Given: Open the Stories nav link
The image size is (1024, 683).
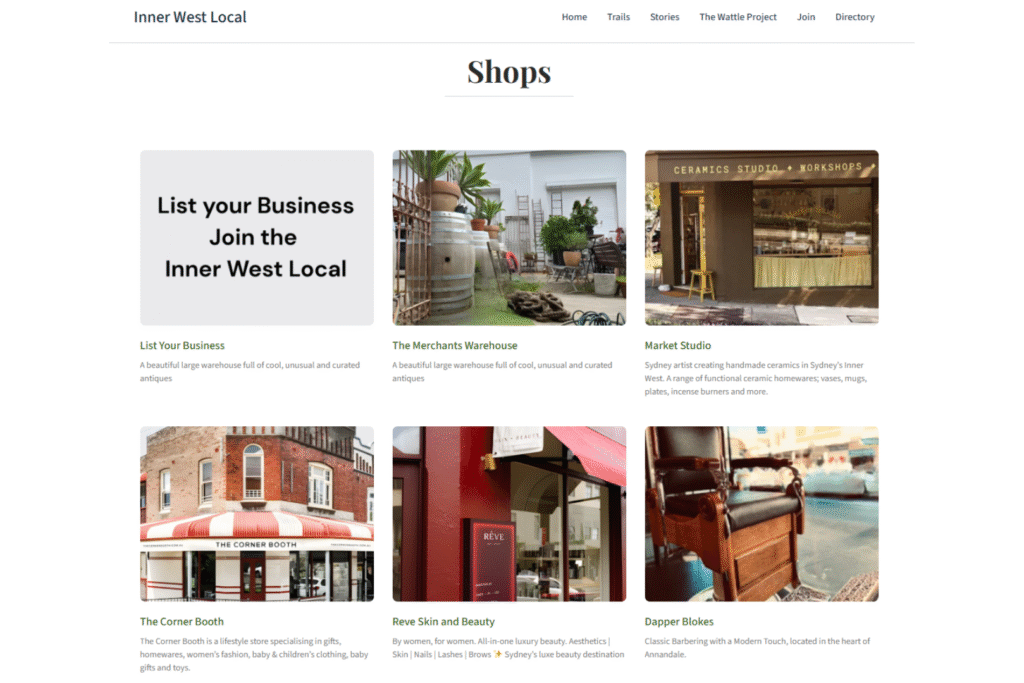Looking at the screenshot, I should (664, 17).
